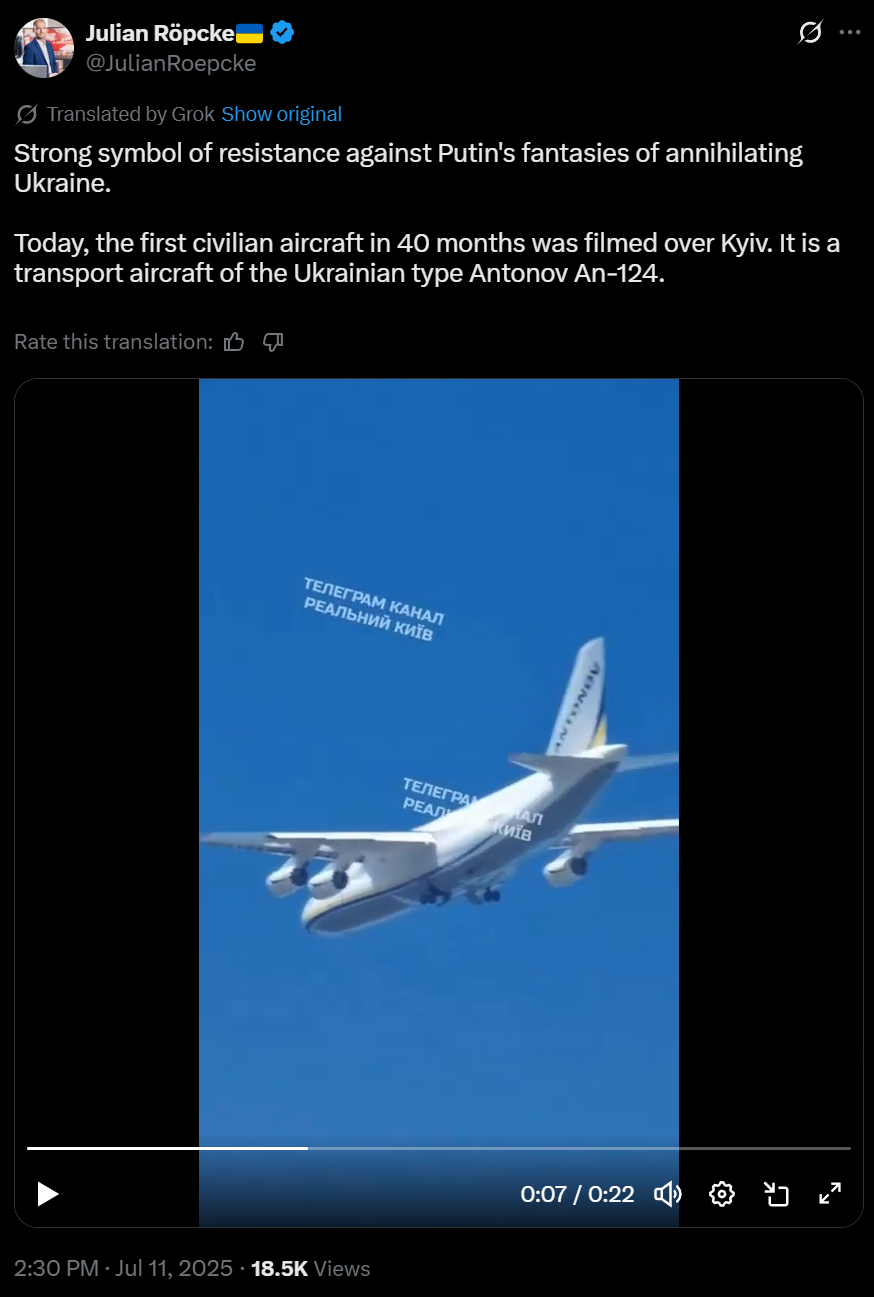874x1297 pixels.
Task: Rate the translation with thumbs up
Action: coord(235,342)
